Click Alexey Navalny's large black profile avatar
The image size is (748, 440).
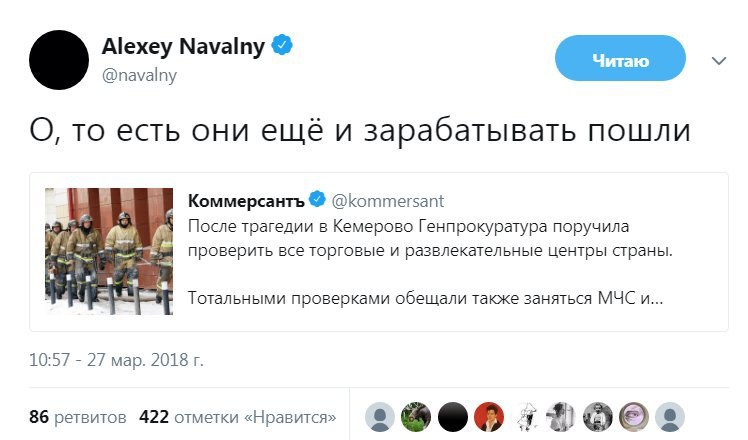[59, 58]
